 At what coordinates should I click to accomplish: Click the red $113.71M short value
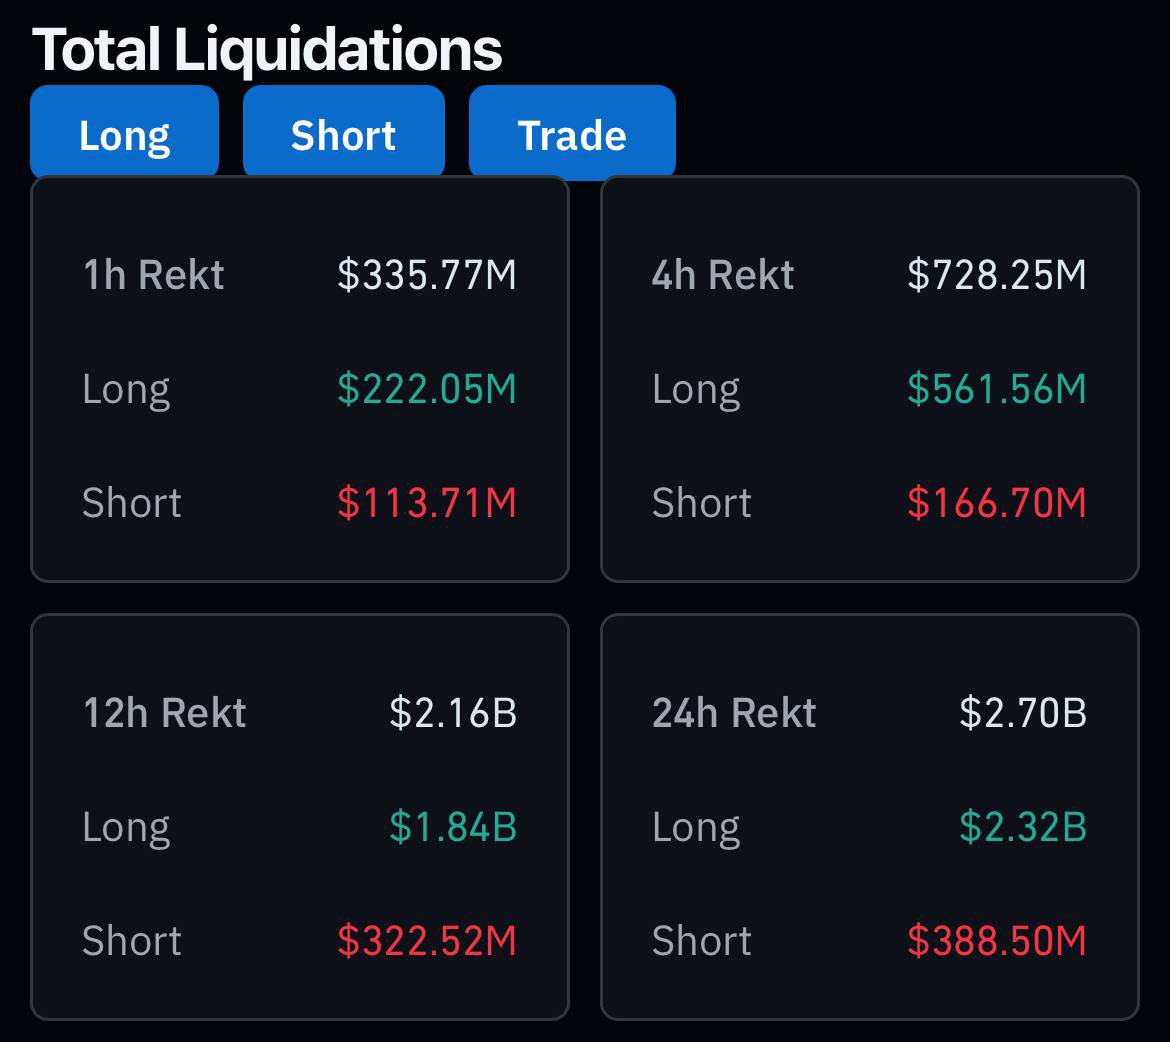[x=427, y=503]
